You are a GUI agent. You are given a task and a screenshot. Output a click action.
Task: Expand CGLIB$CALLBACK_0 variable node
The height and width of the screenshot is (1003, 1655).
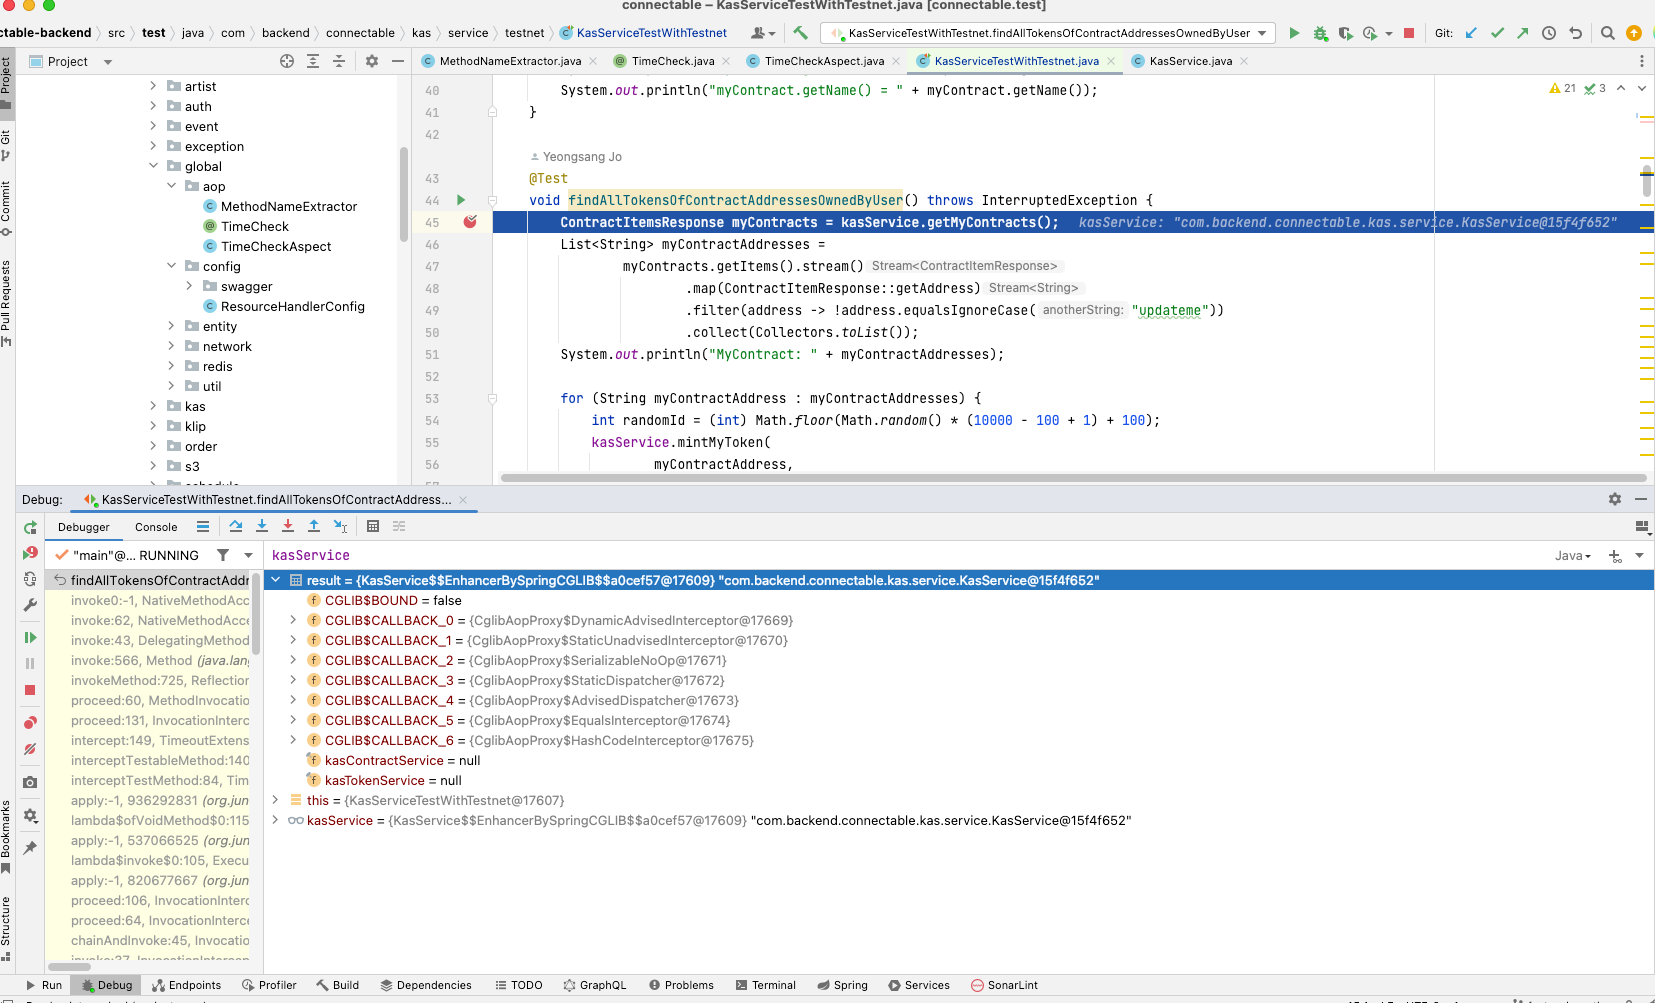293,620
